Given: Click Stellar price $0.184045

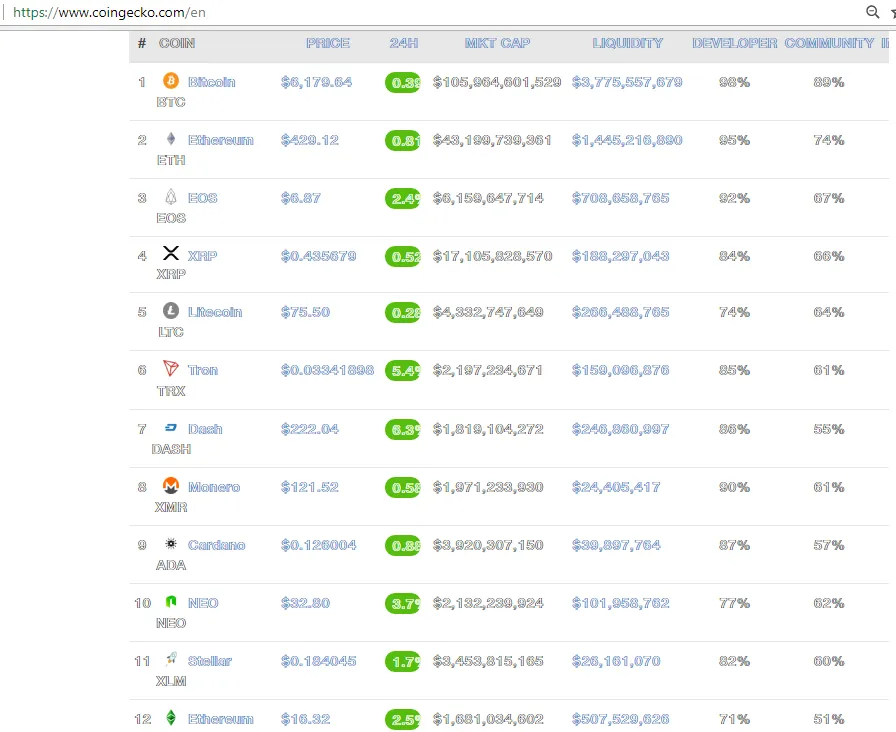Looking at the screenshot, I should (318, 661).
